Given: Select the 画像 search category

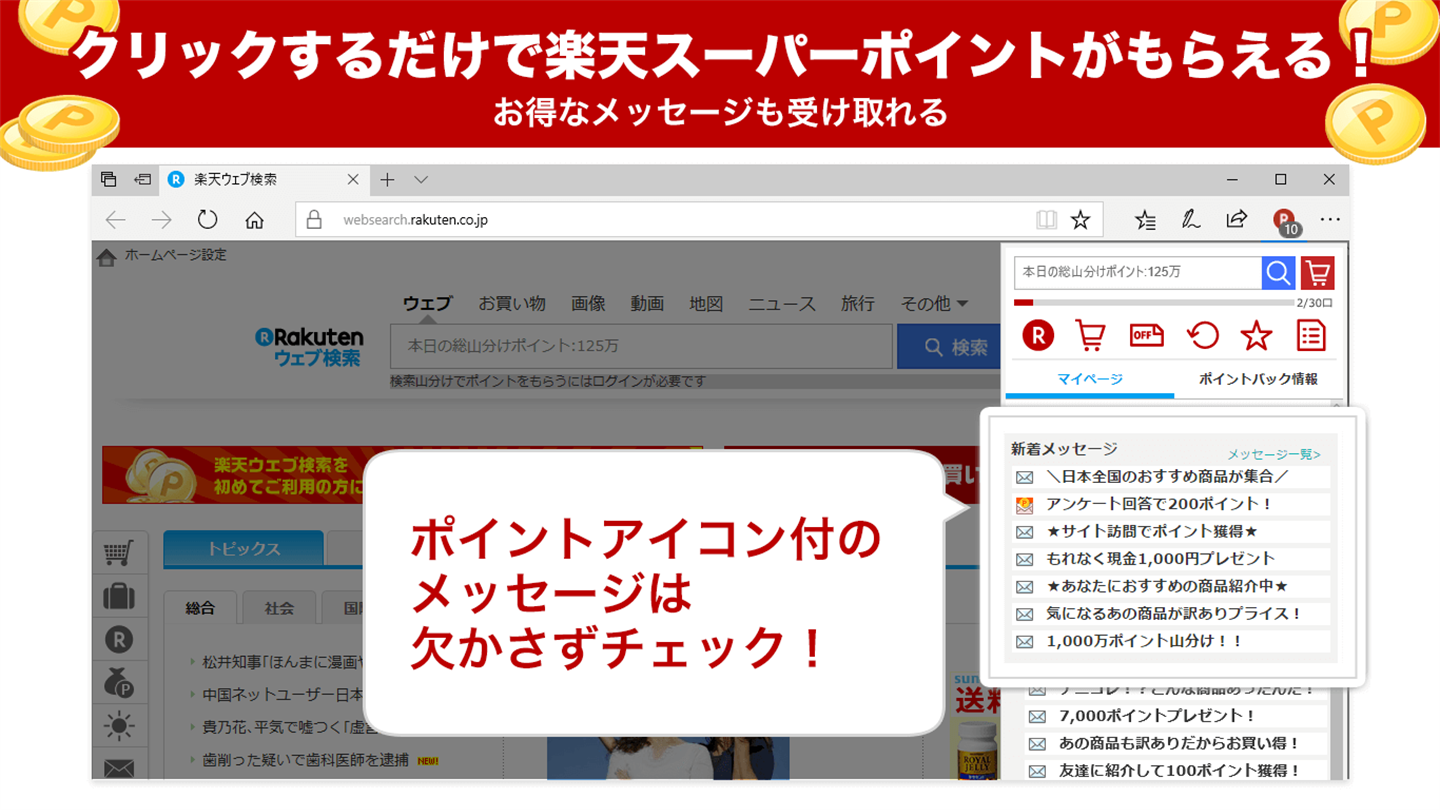Looking at the screenshot, I should pyautogui.click(x=588, y=303).
